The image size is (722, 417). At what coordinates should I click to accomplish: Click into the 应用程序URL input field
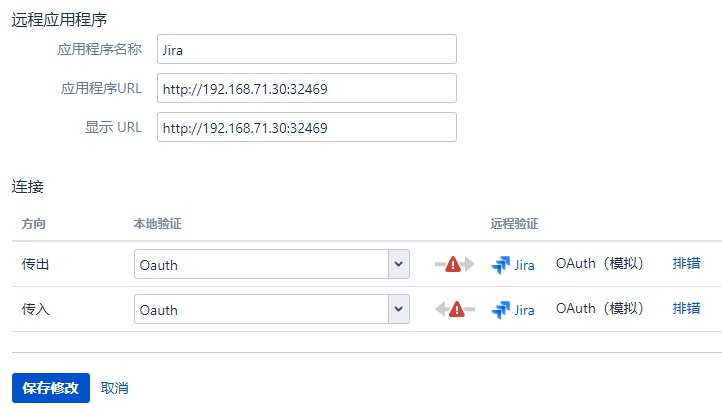[306, 88]
